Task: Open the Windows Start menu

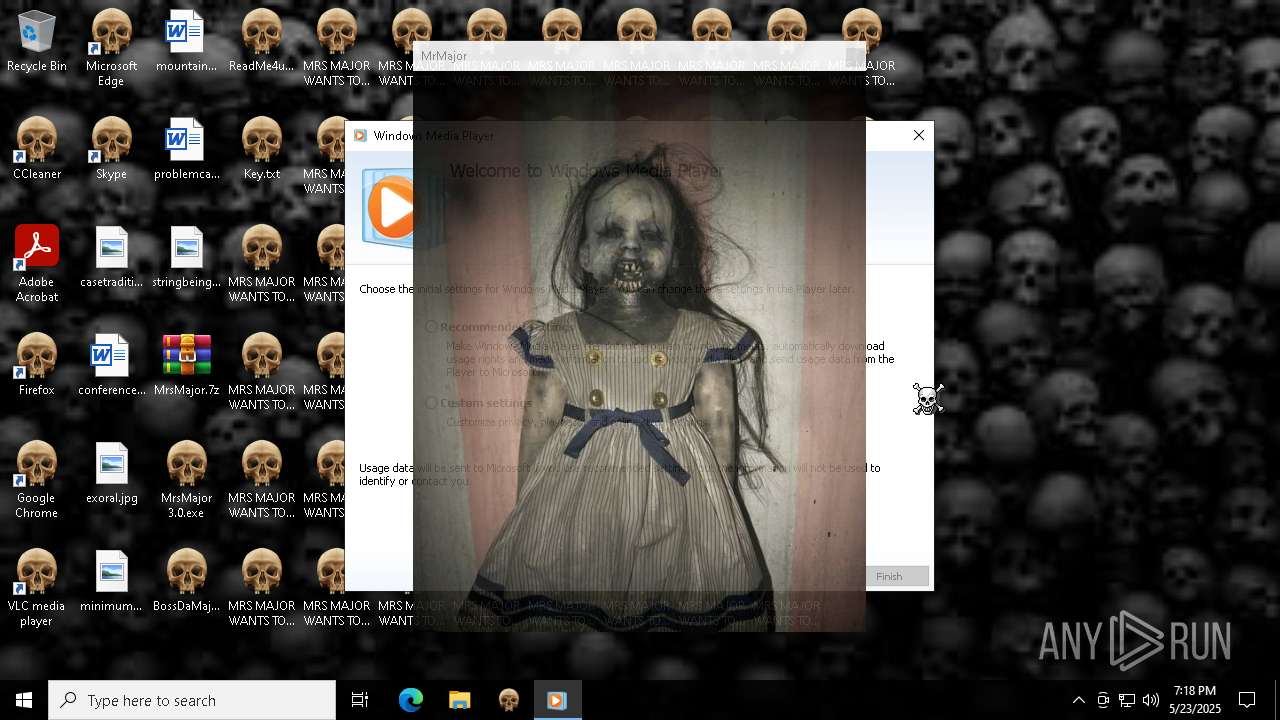Action: point(24,700)
